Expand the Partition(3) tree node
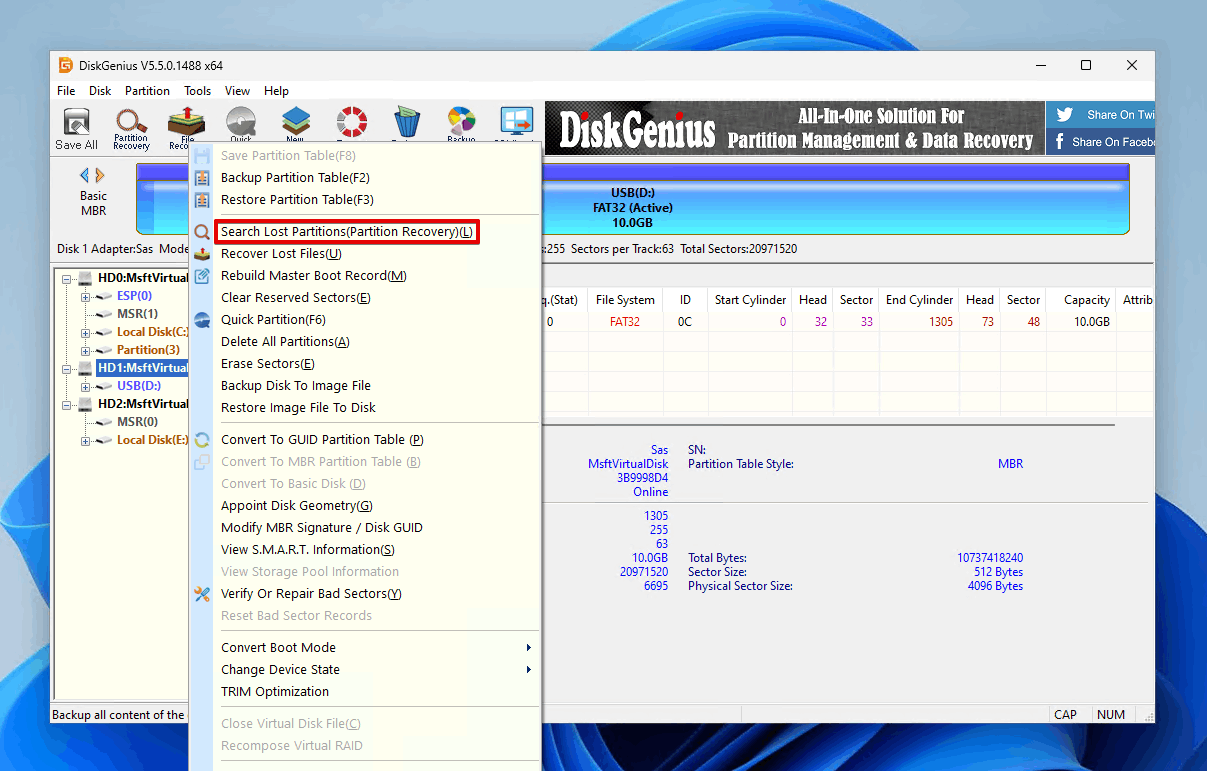 [85, 350]
